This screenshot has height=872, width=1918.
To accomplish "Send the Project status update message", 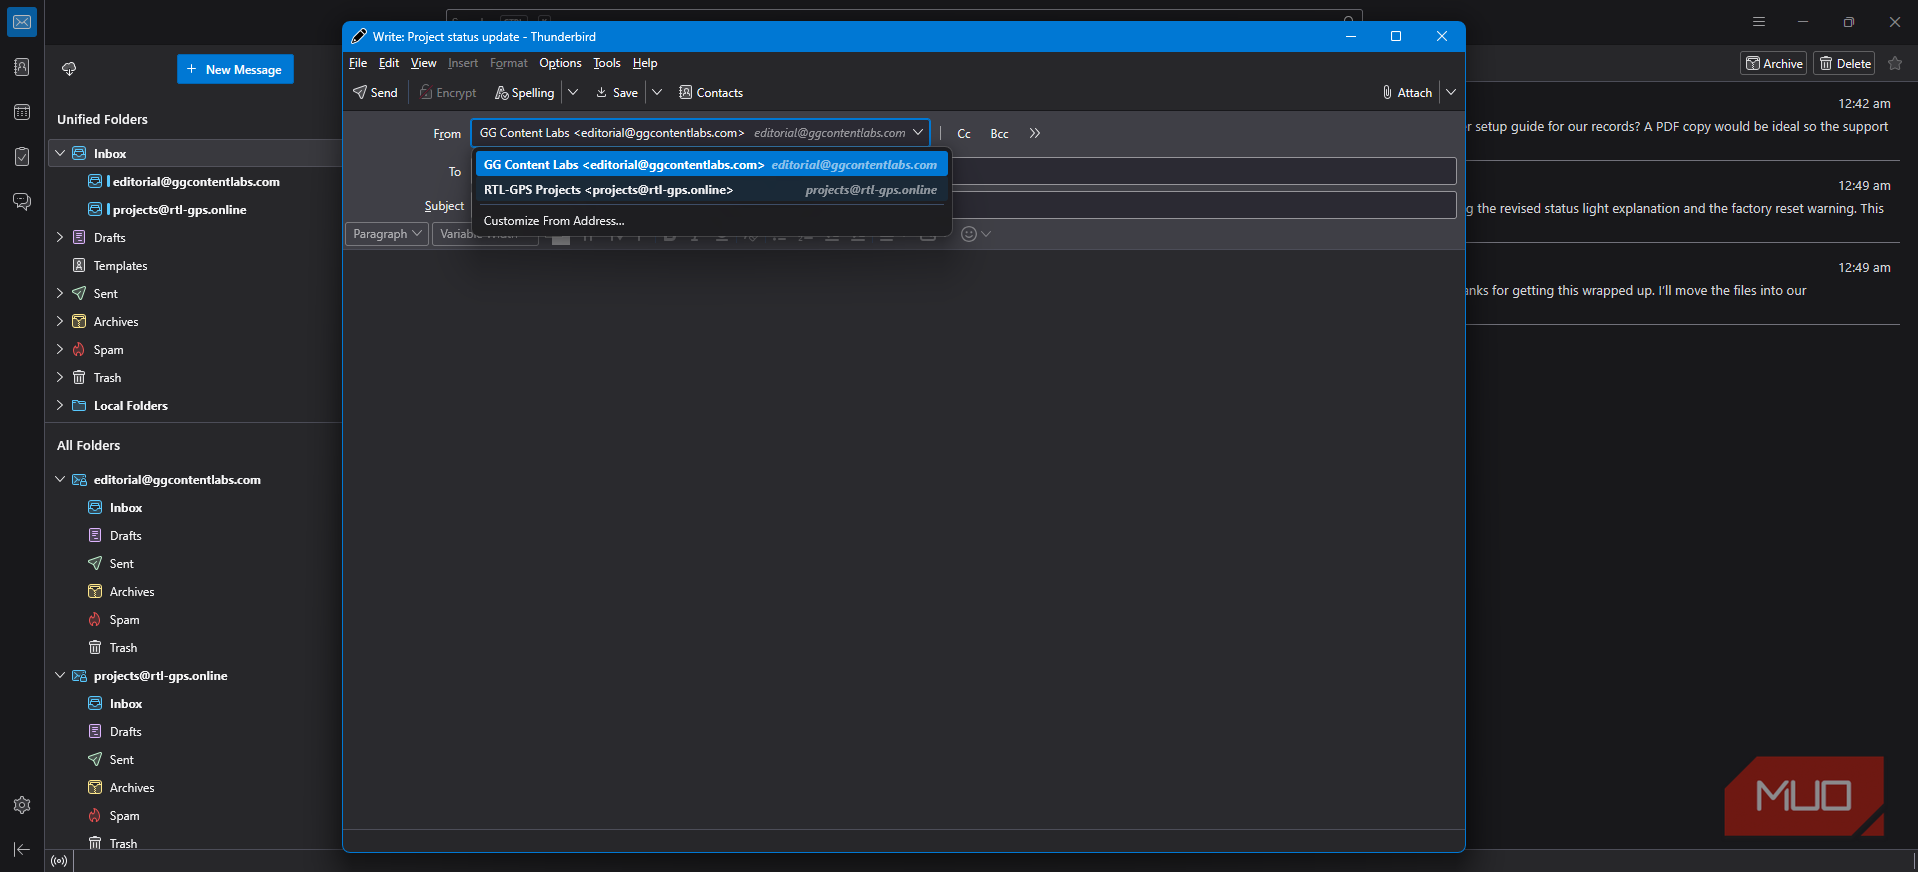I will click(x=375, y=93).
